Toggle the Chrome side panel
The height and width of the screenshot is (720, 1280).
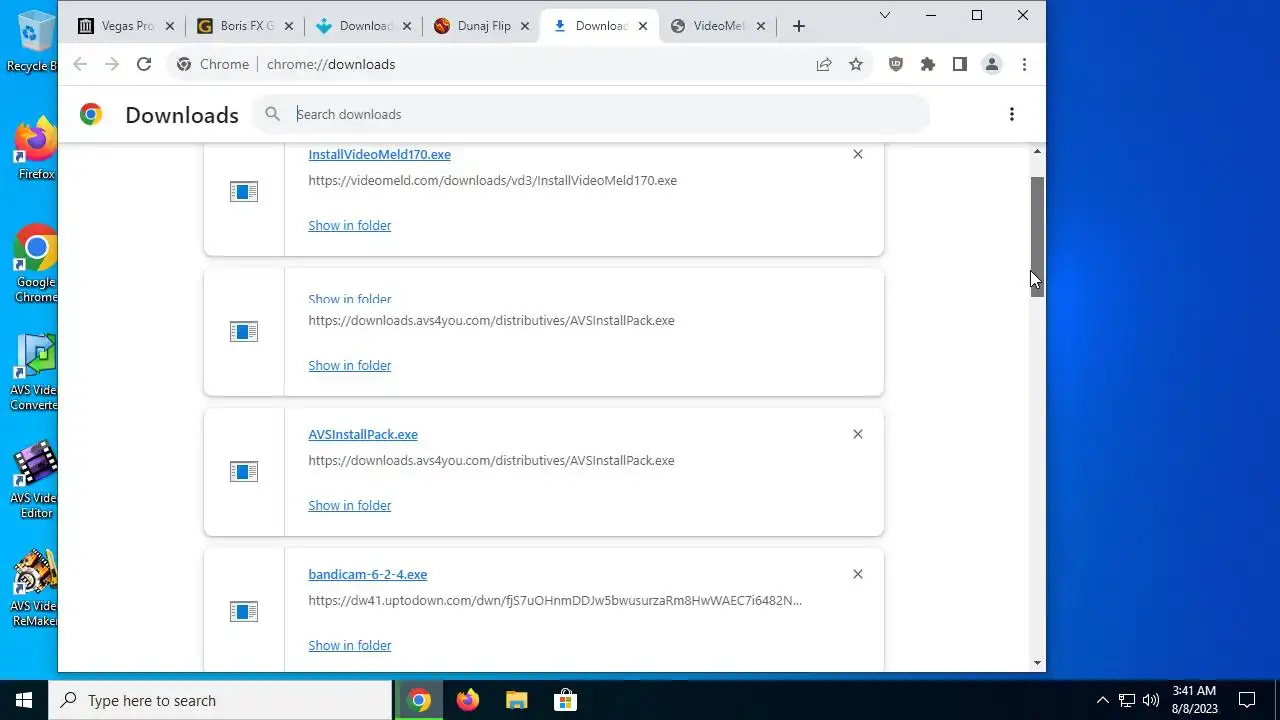point(960,64)
